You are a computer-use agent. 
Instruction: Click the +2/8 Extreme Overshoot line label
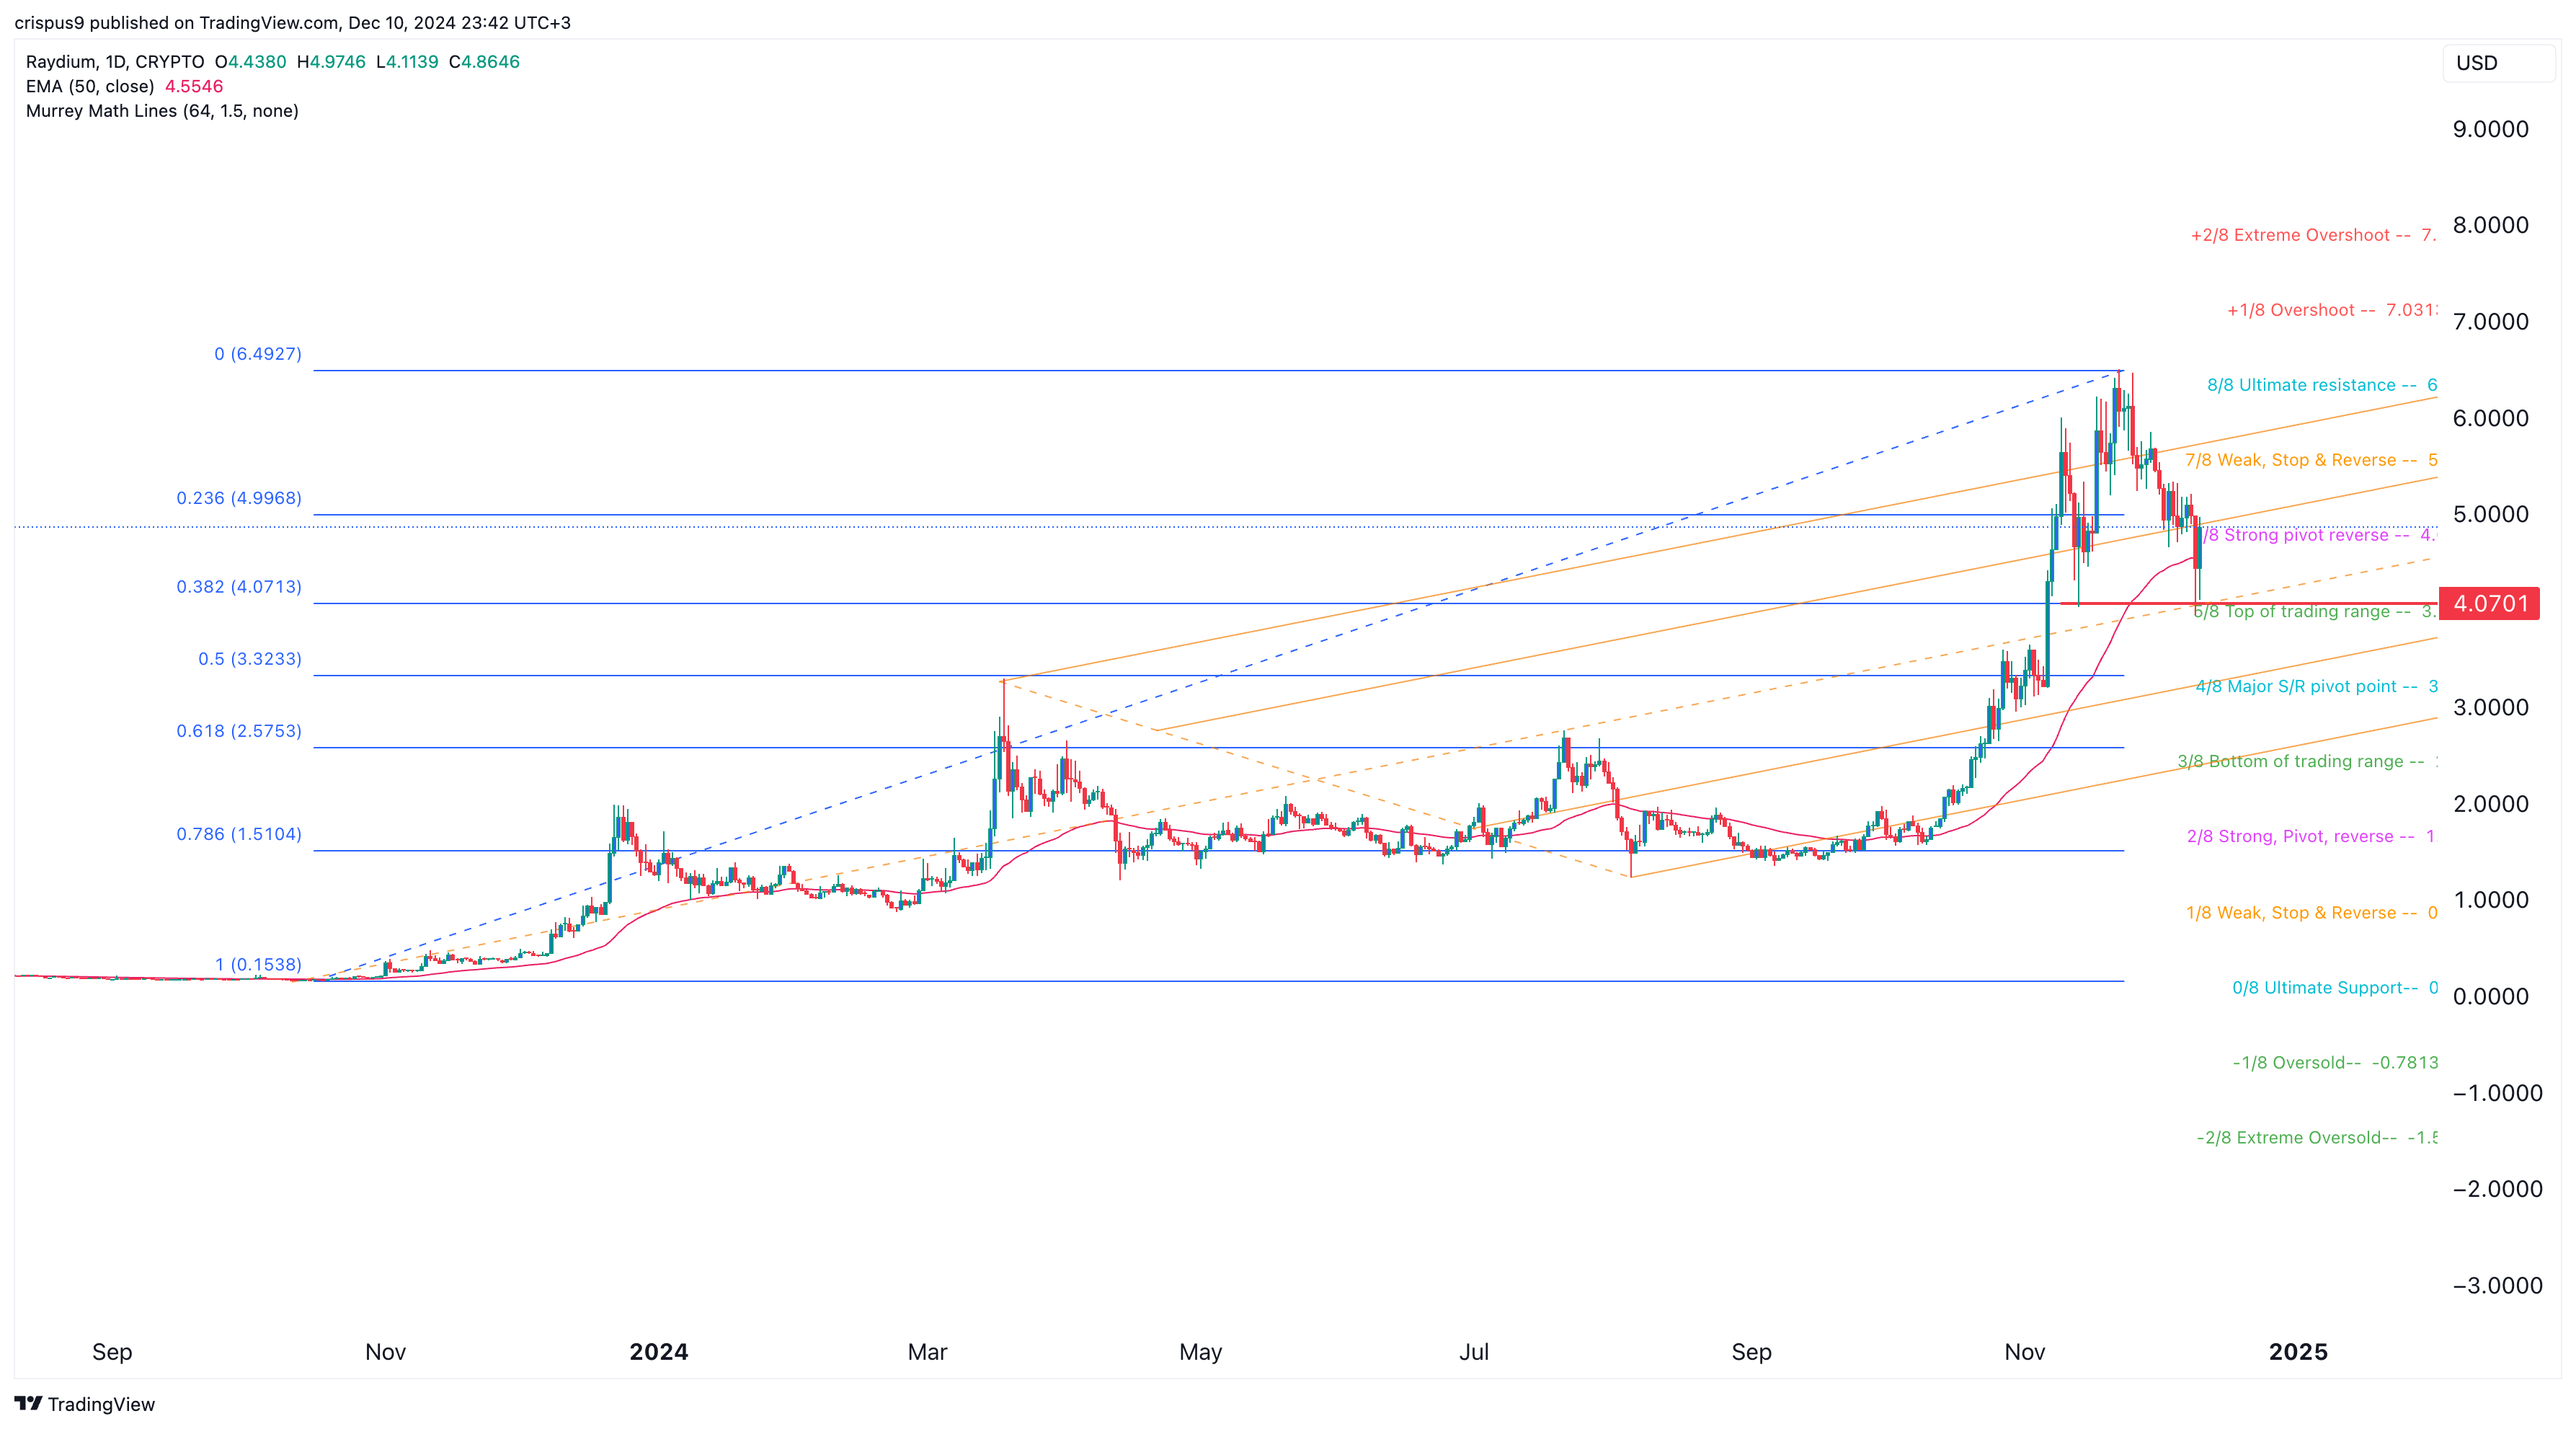[2312, 235]
